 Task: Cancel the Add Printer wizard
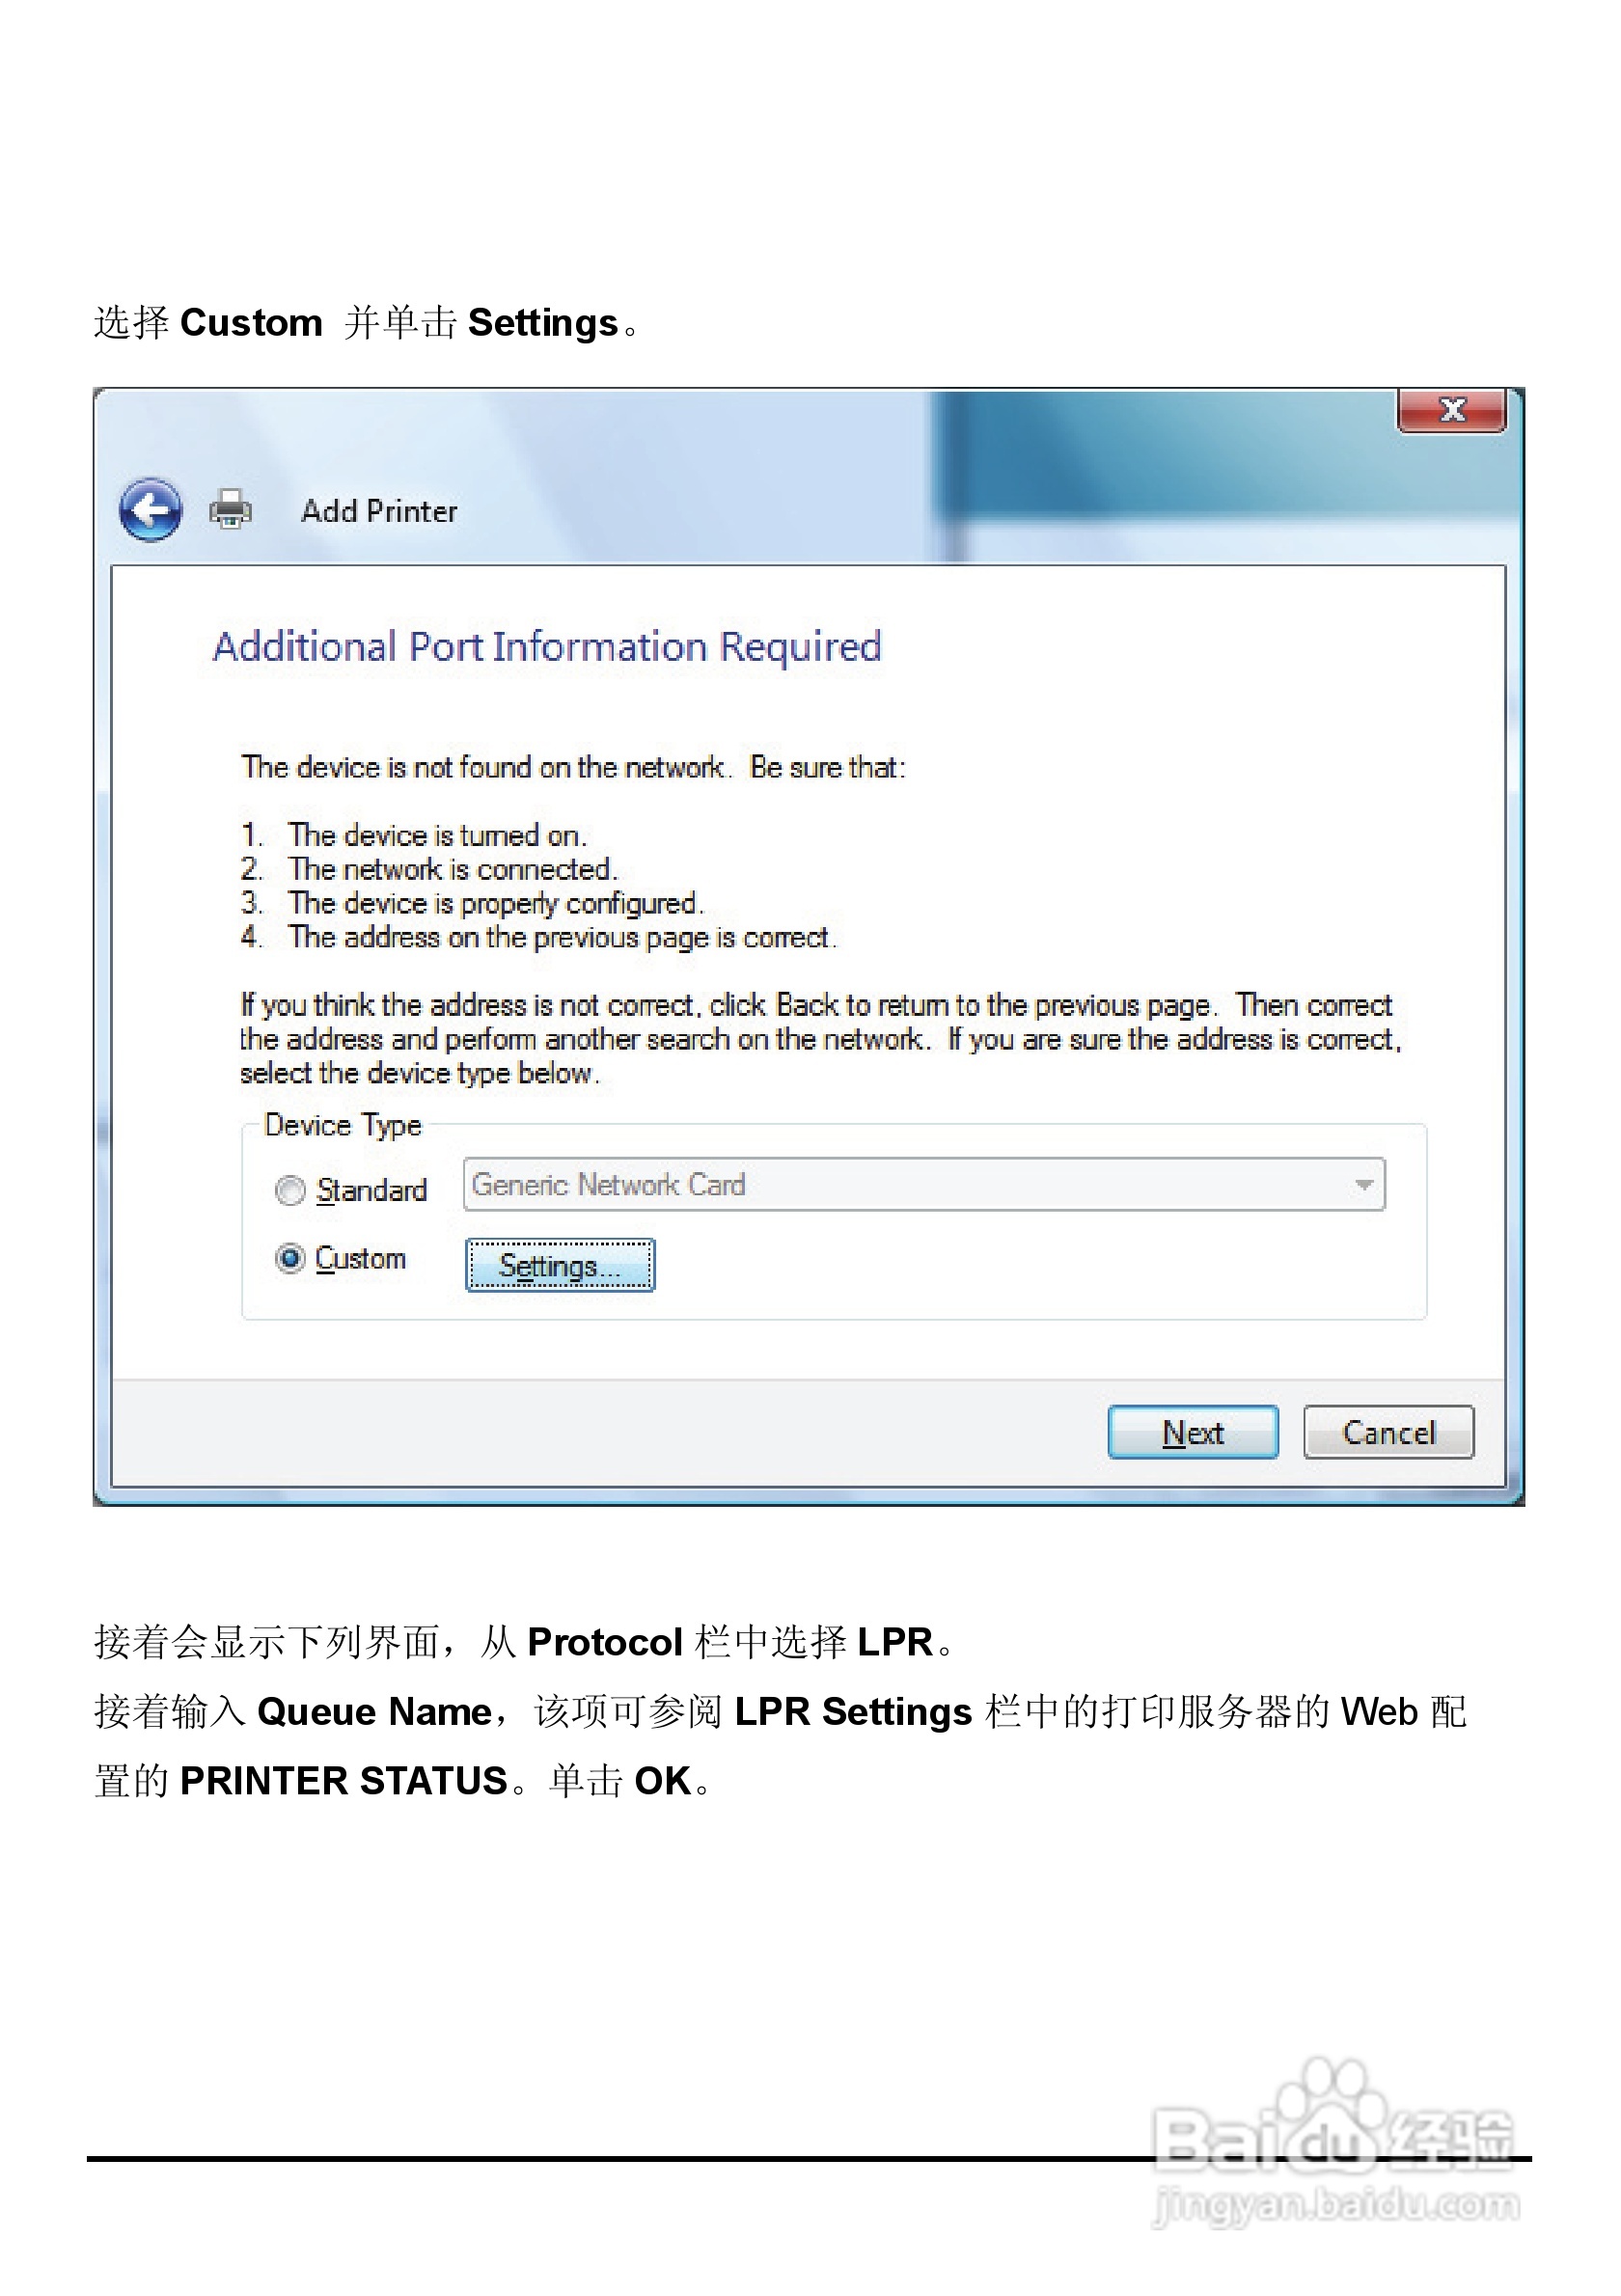pyautogui.click(x=1388, y=1432)
